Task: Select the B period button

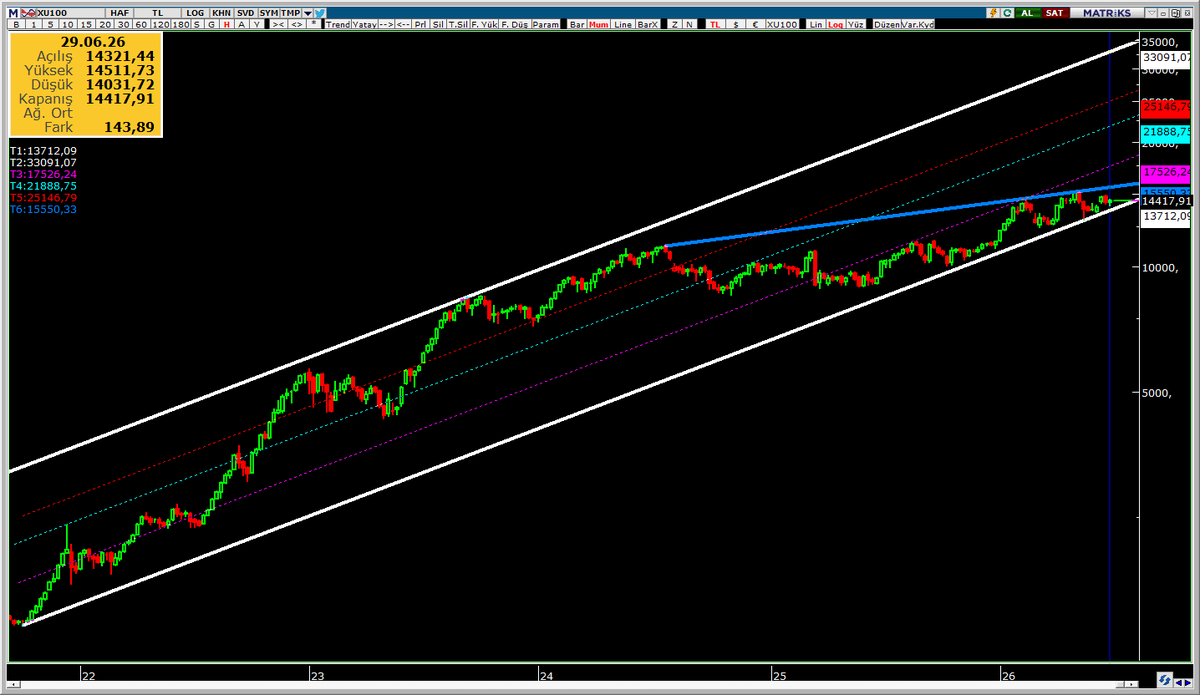Action: [16, 24]
